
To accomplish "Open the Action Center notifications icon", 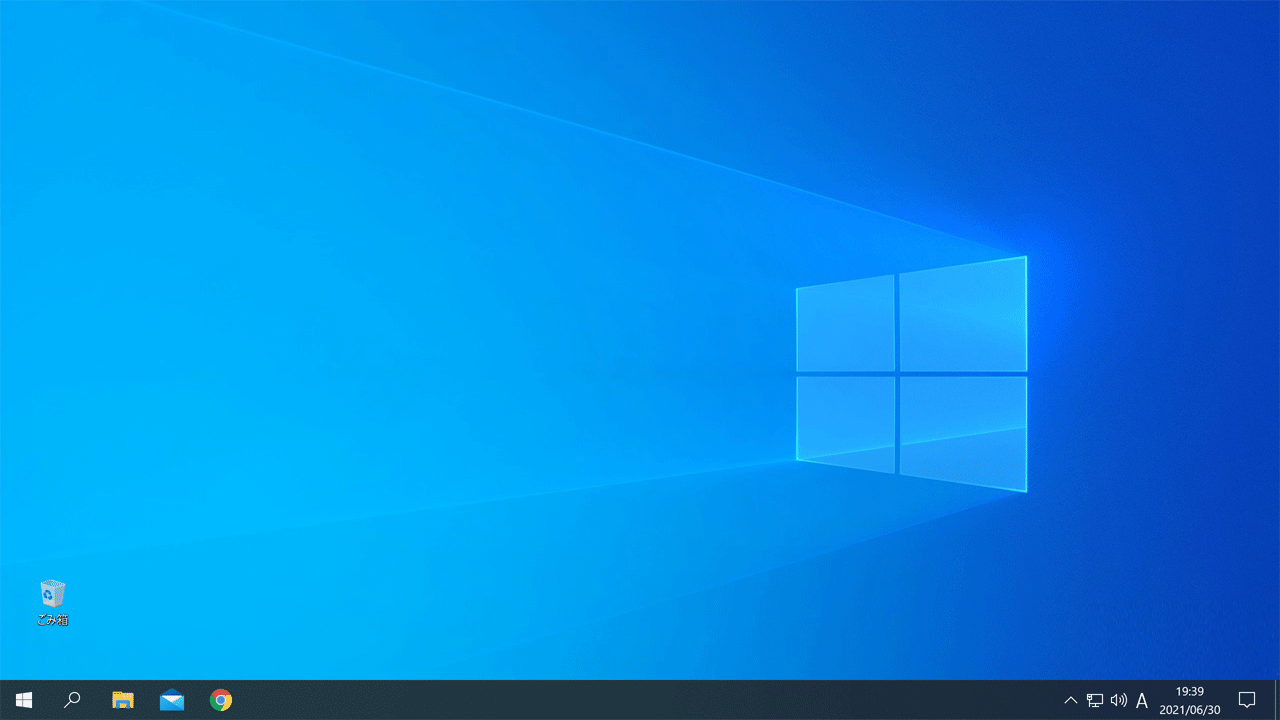I will click(1247, 700).
